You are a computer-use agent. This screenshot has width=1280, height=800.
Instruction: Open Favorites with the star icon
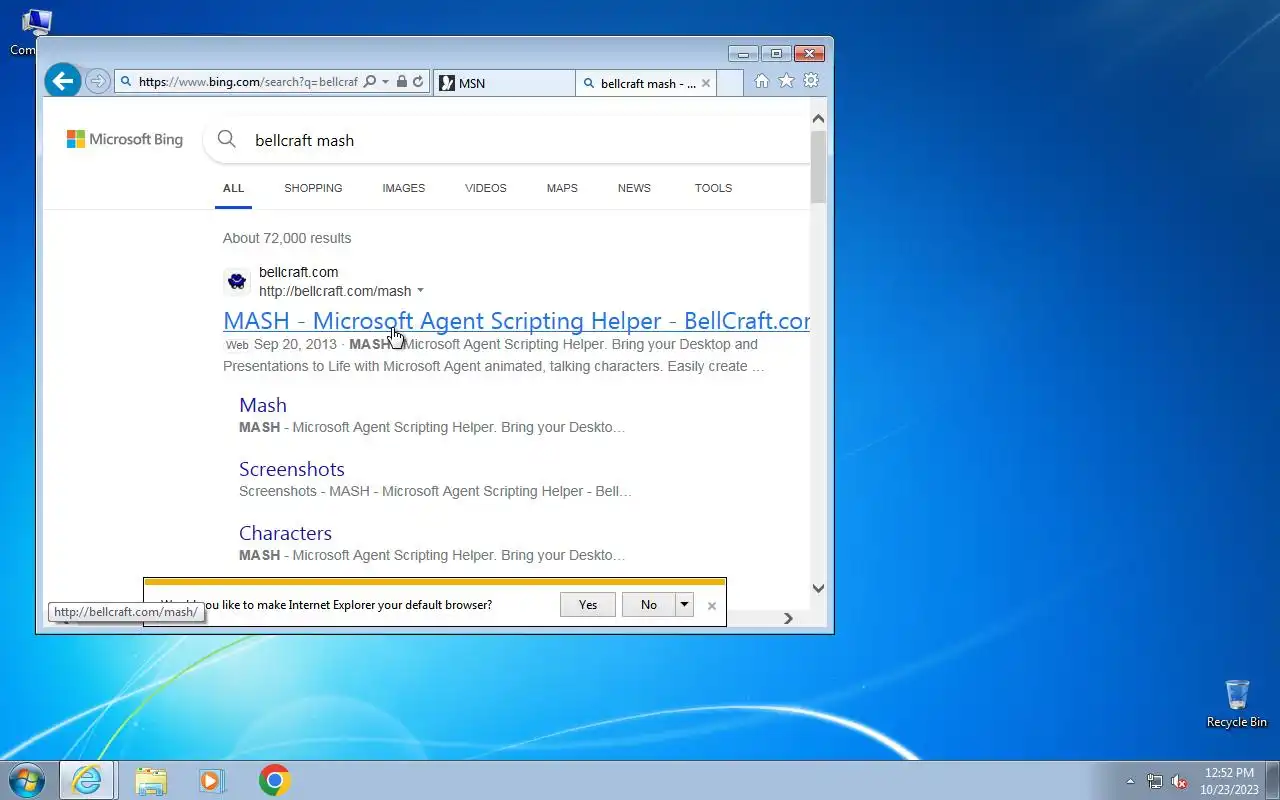(787, 81)
